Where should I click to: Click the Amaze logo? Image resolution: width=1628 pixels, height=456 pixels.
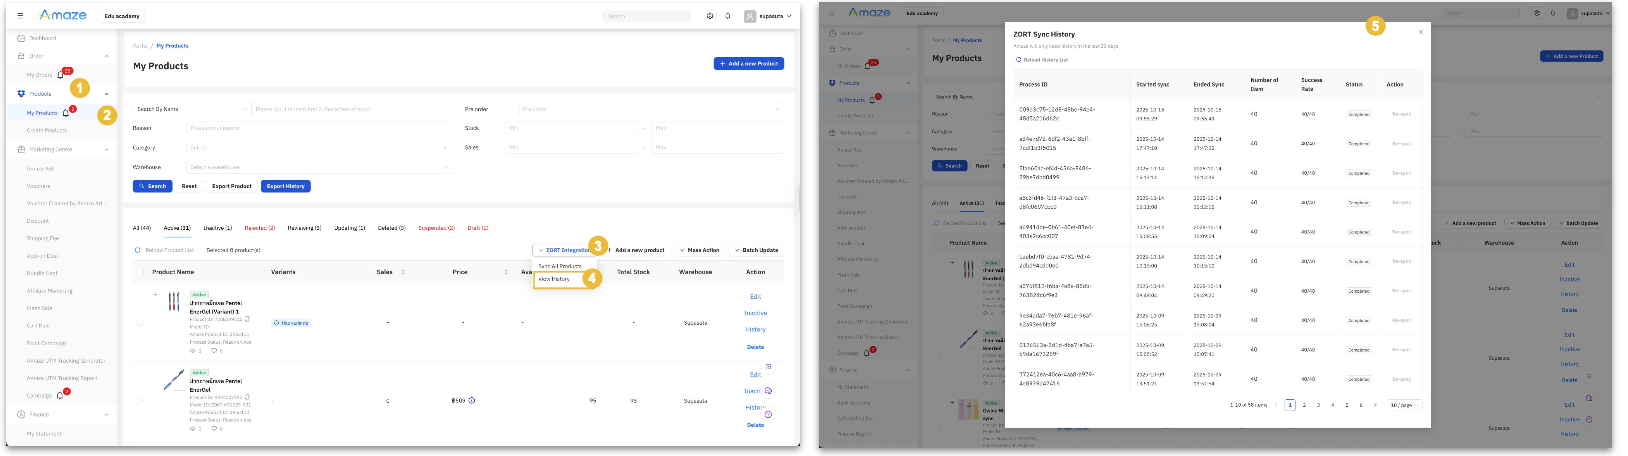click(x=63, y=15)
